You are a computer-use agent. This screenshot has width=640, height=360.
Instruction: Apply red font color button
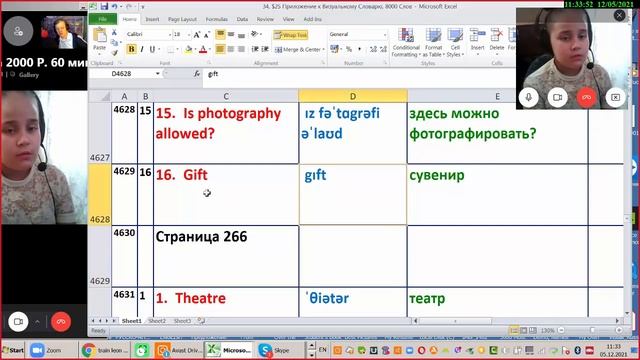[203, 49]
